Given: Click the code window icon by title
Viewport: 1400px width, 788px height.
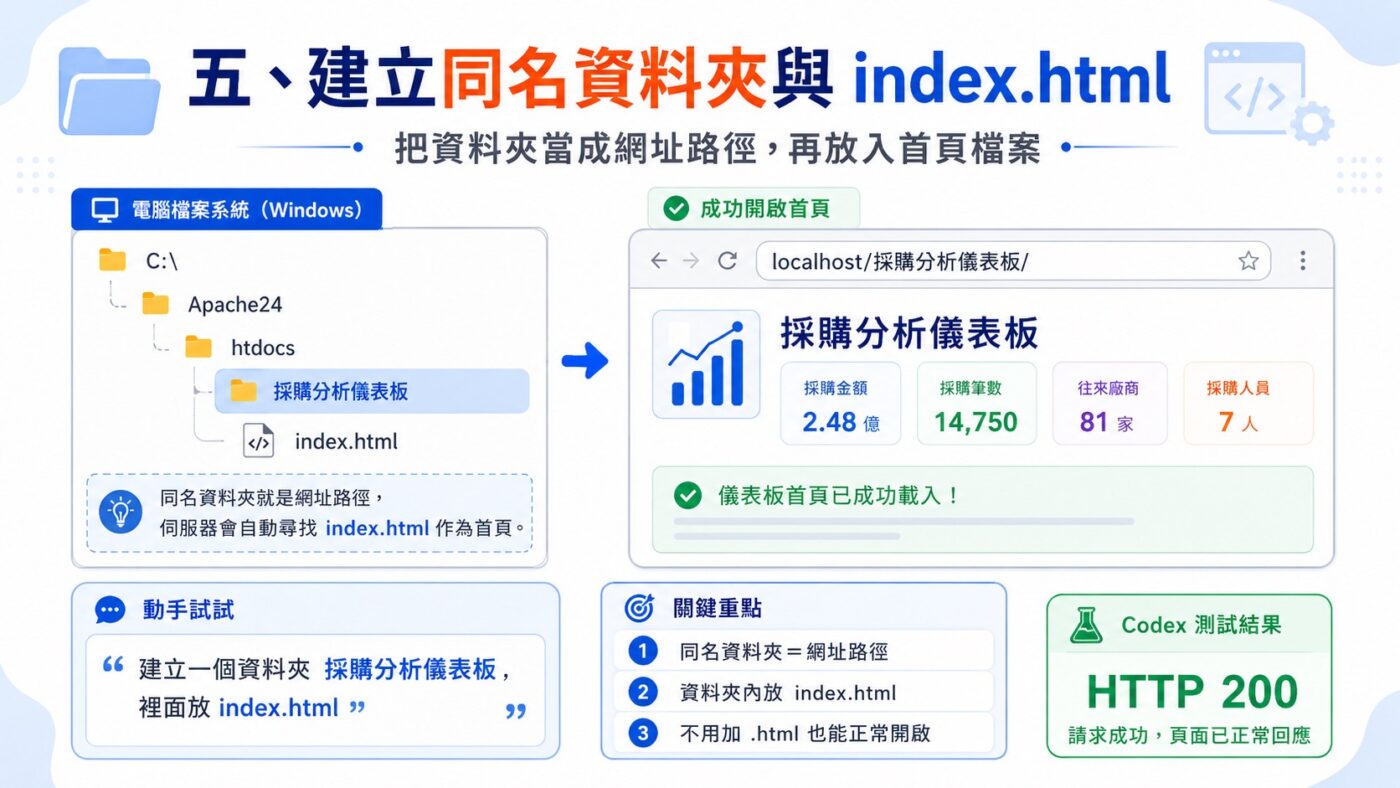Looking at the screenshot, I should click(1253, 88).
